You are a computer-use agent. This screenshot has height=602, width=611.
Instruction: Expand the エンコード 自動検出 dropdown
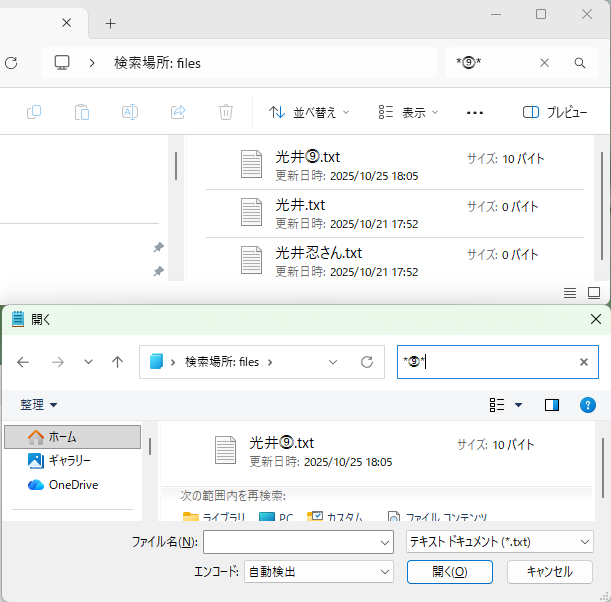coord(319,572)
